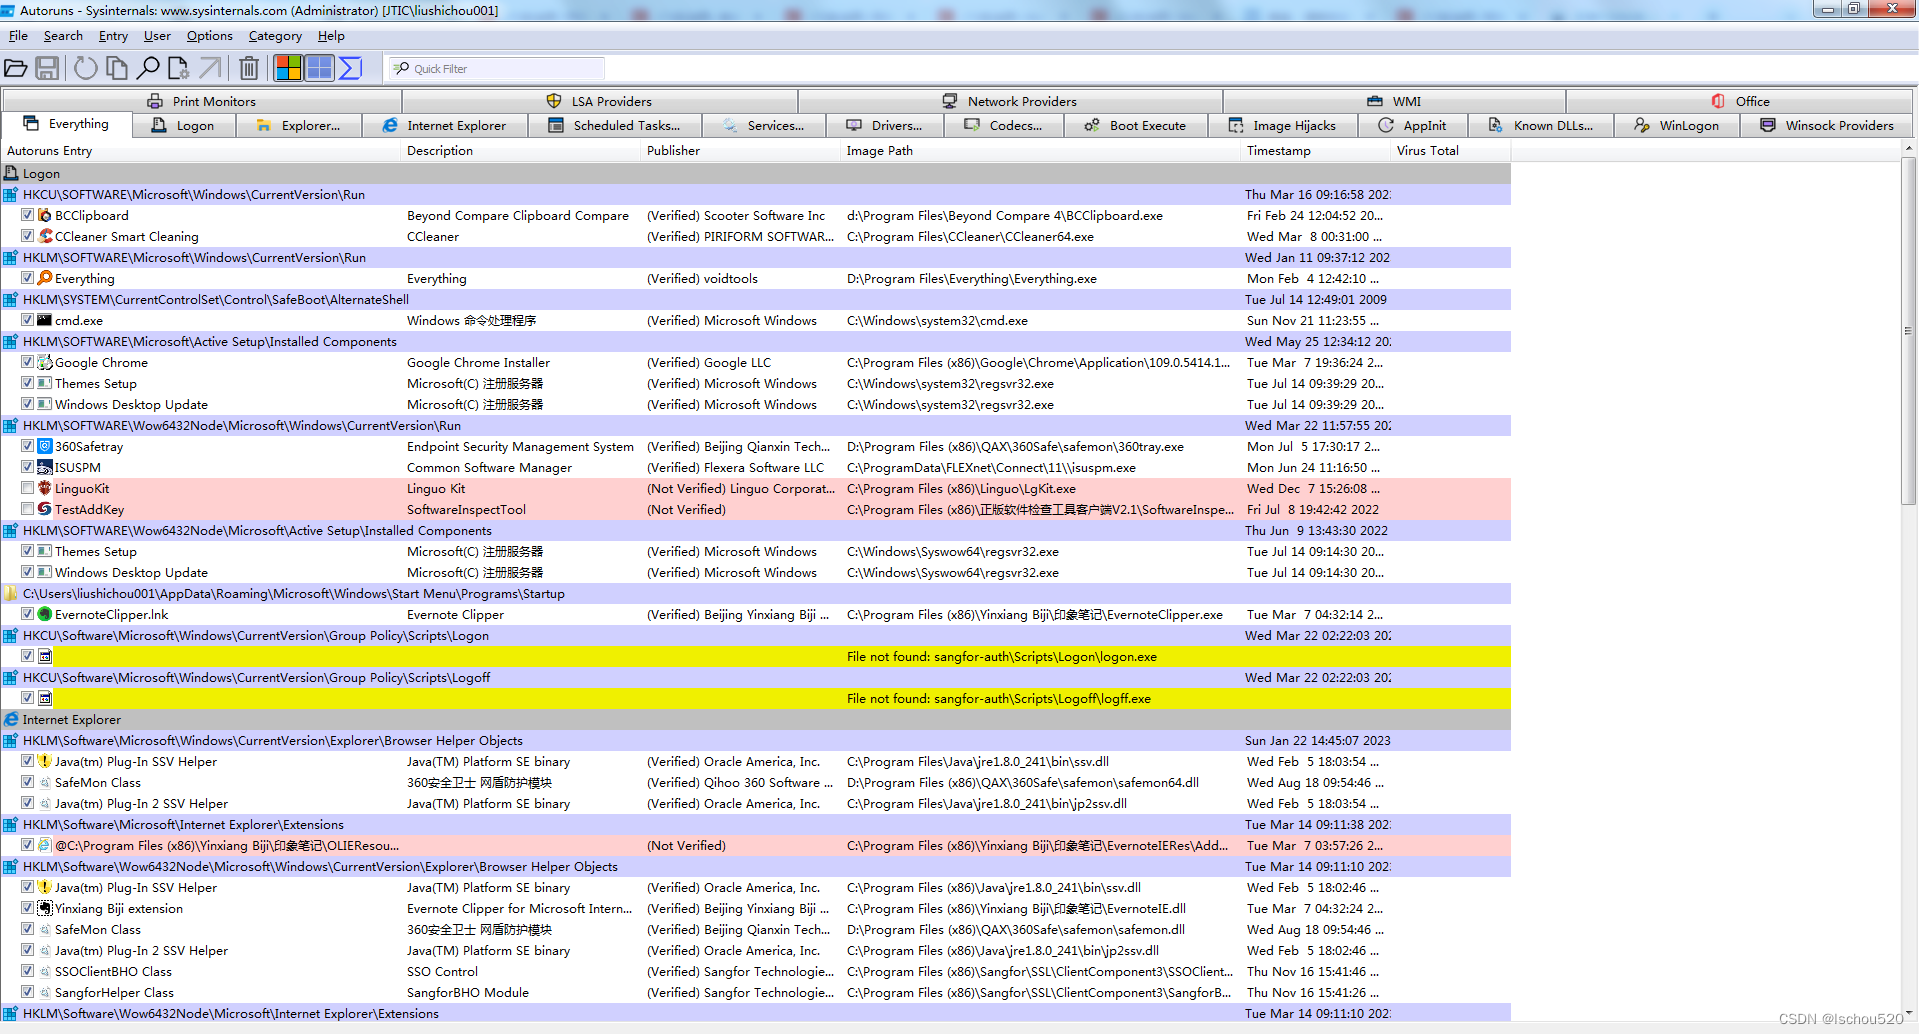Switch to the Logon tab
Image resolution: width=1919 pixels, height=1034 pixels.
pos(184,125)
